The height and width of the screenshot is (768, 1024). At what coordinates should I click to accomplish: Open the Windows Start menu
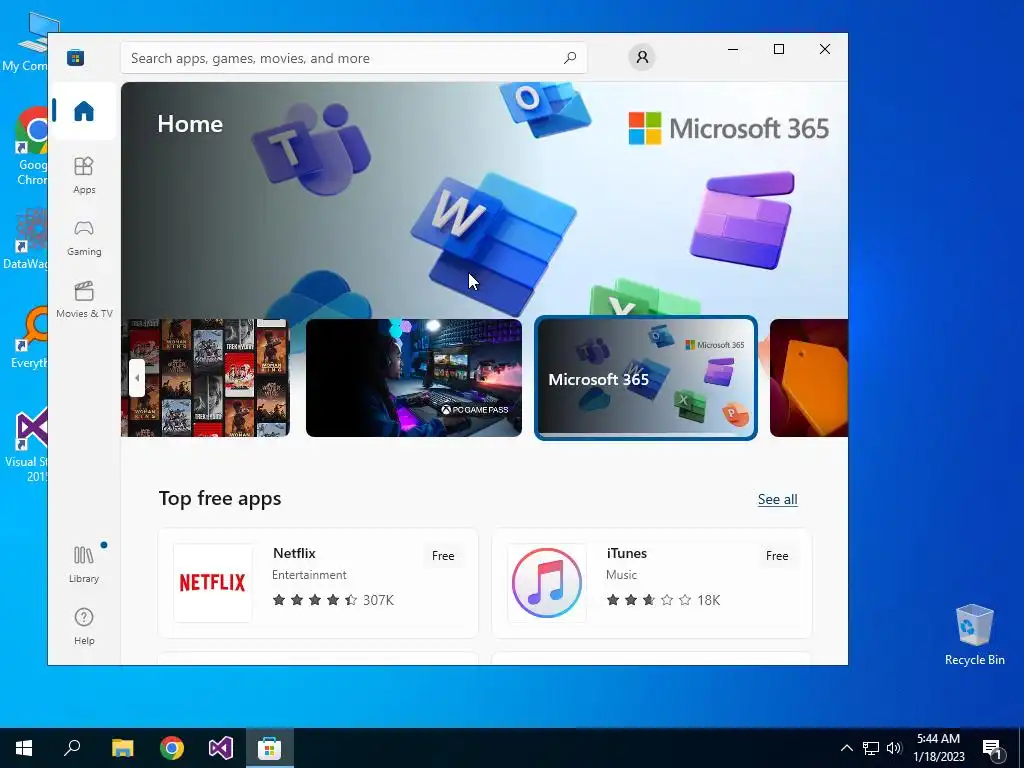coord(24,748)
